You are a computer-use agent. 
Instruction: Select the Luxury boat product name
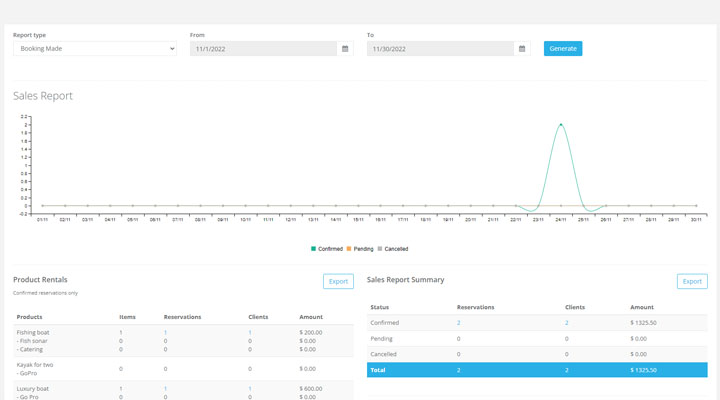click(33, 389)
